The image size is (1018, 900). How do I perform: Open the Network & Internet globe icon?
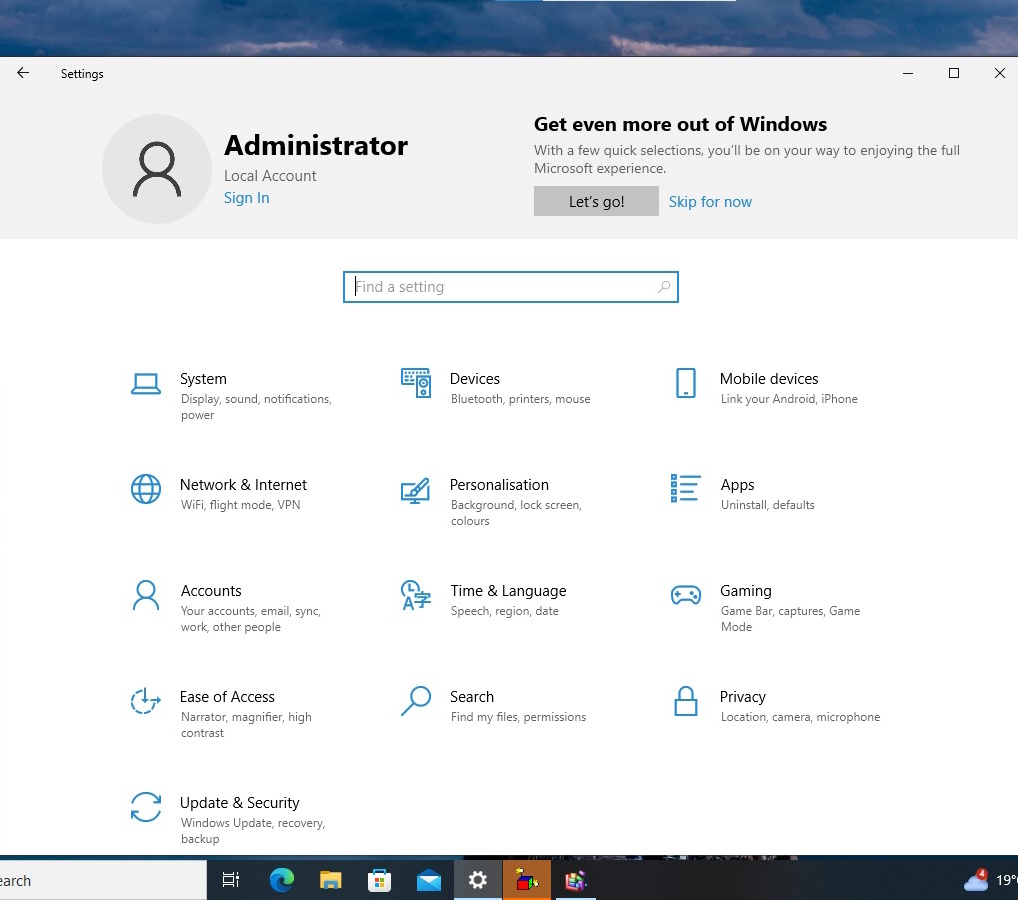click(x=145, y=489)
